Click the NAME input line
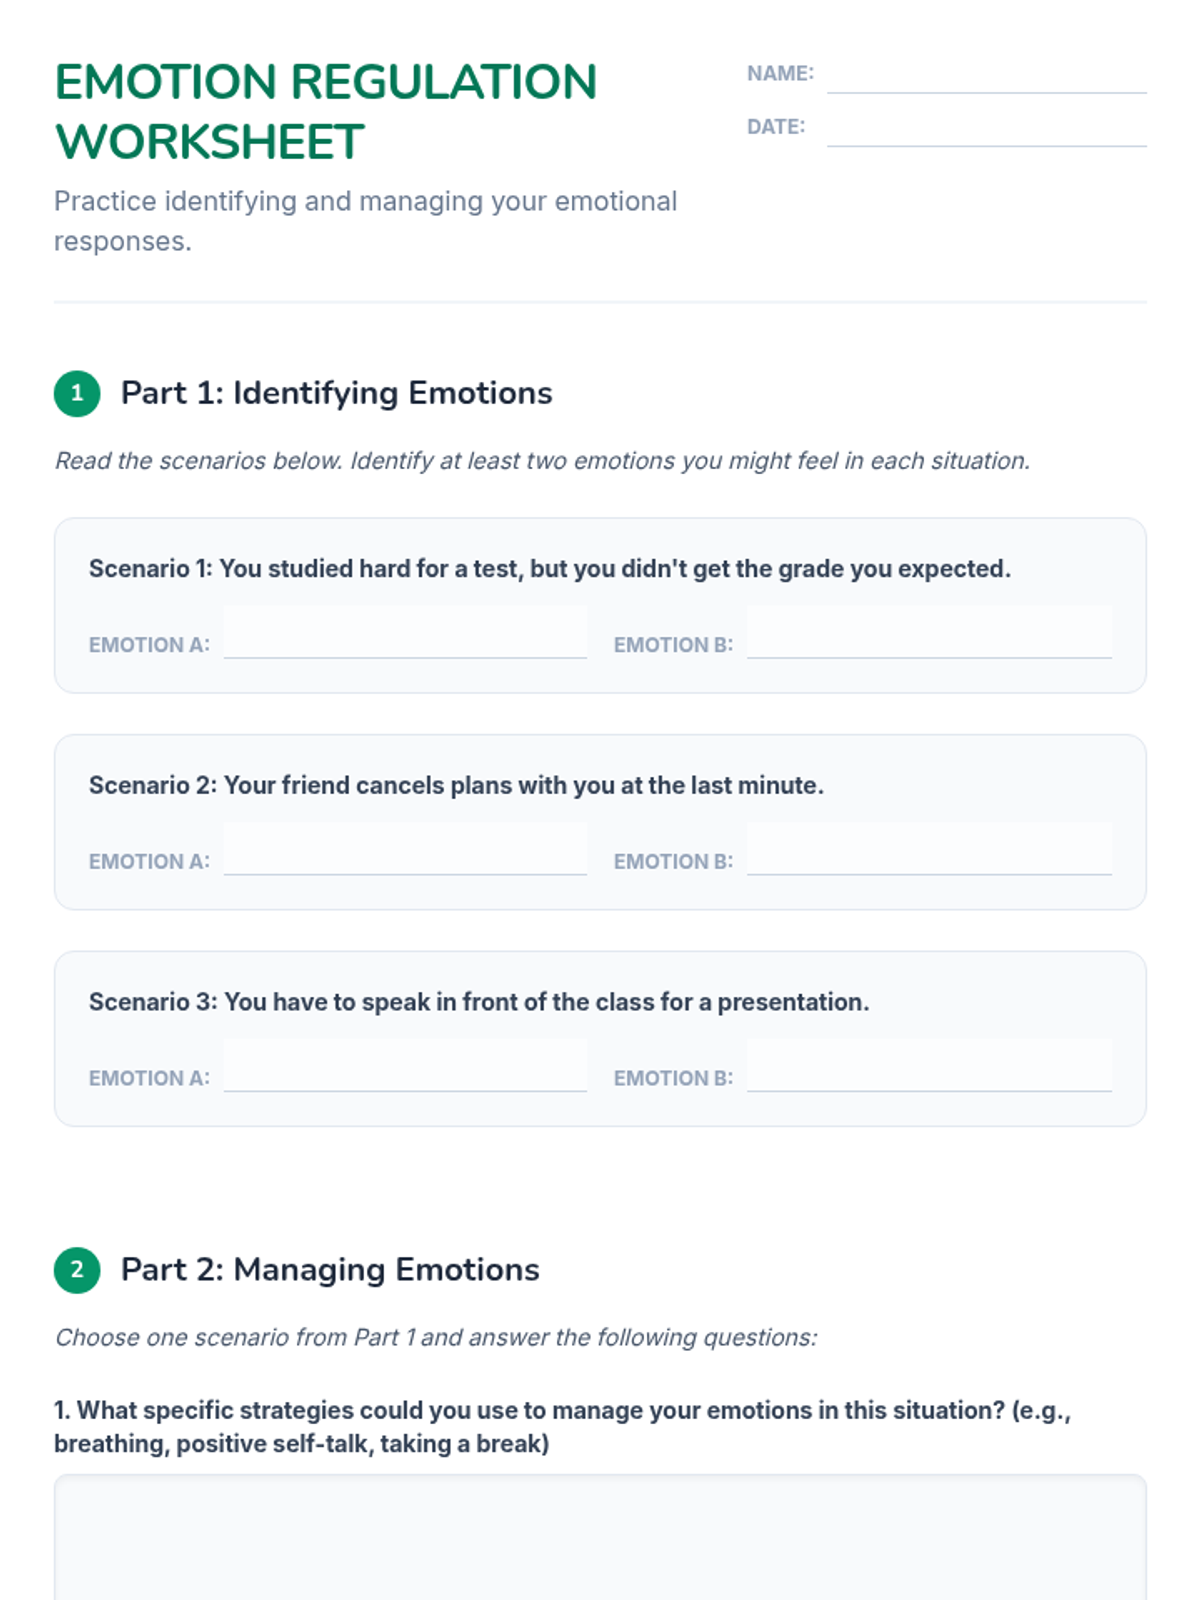Image resolution: width=1200 pixels, height=1600 pixels. (986, 76)
